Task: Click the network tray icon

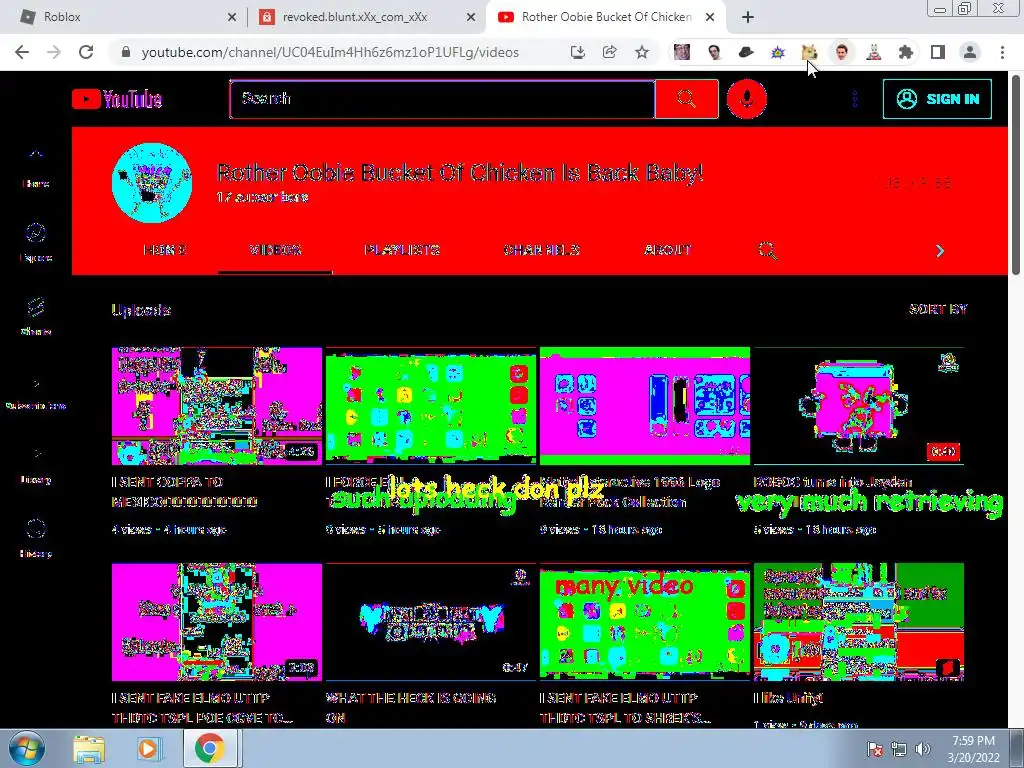Action: coord(899,749)
